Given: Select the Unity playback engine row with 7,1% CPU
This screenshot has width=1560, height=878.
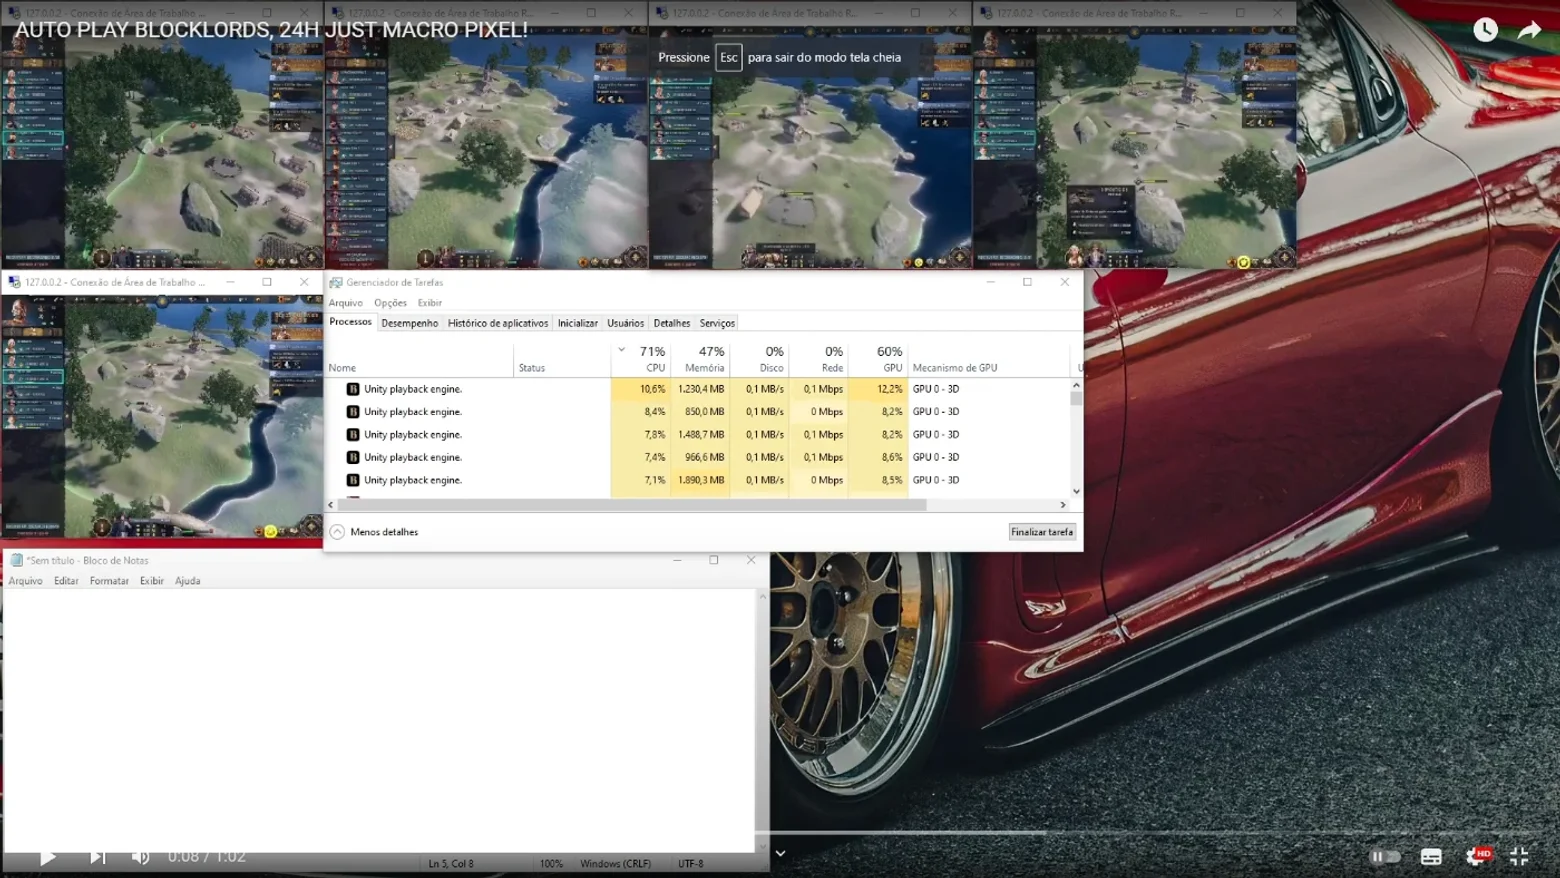Looking at the screenshot, I should click(x=698, y=481).
